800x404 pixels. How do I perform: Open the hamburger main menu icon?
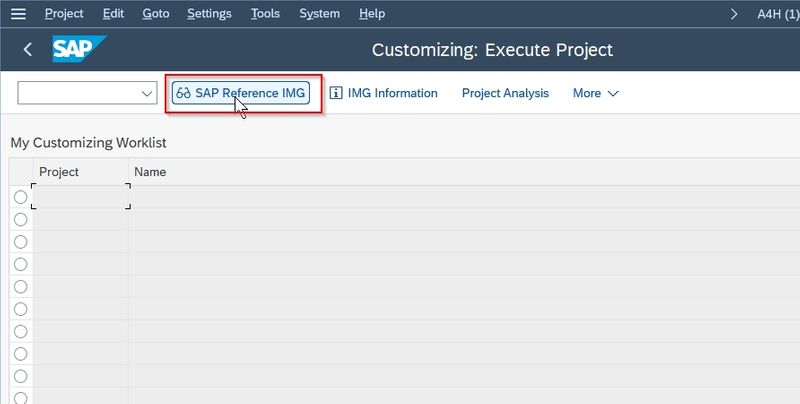pyautogui.click(x=18, y=14)
